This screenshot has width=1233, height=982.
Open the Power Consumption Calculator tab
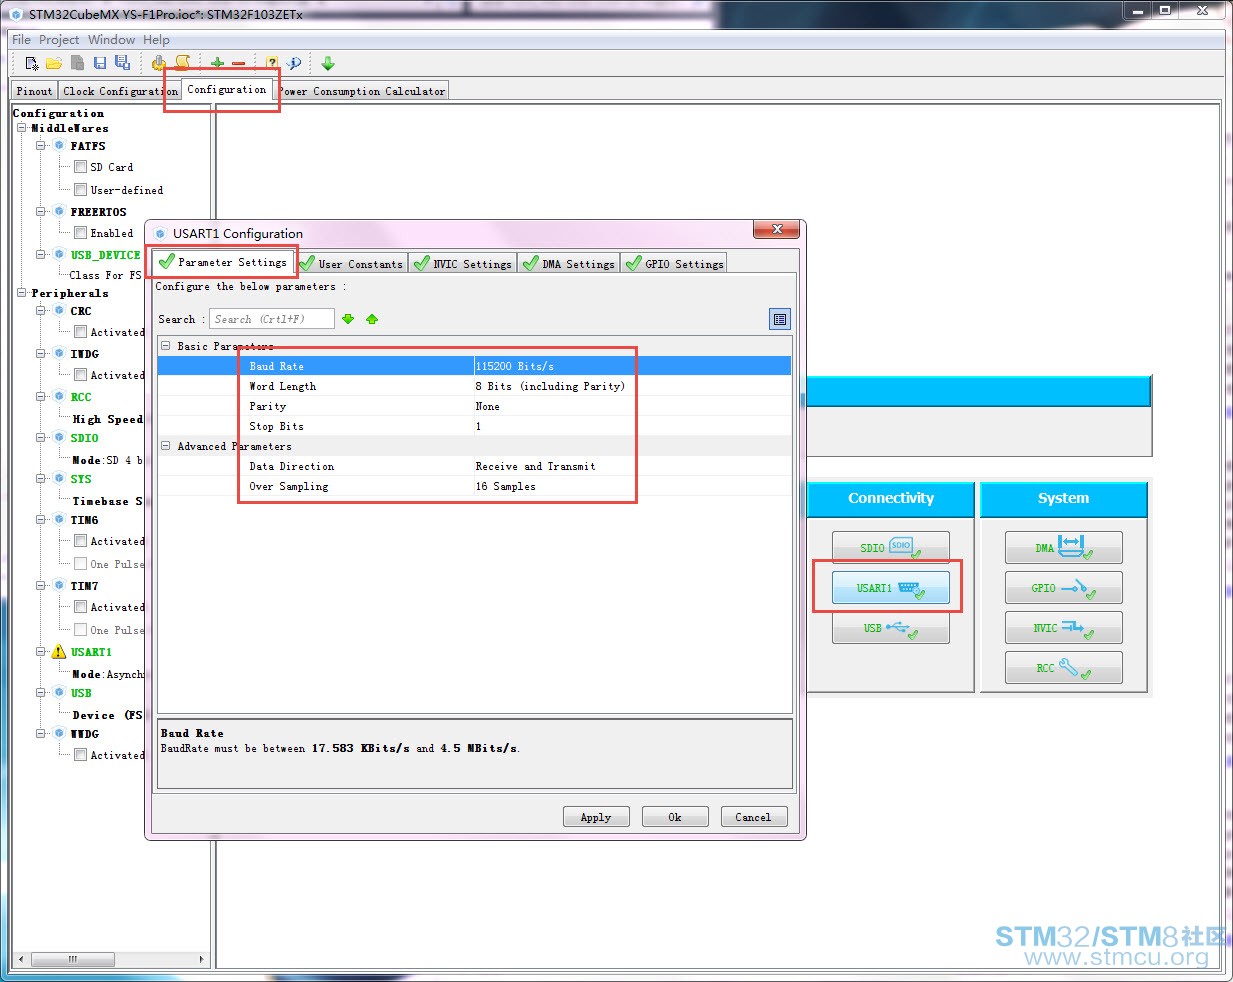(x=362, y=91)
